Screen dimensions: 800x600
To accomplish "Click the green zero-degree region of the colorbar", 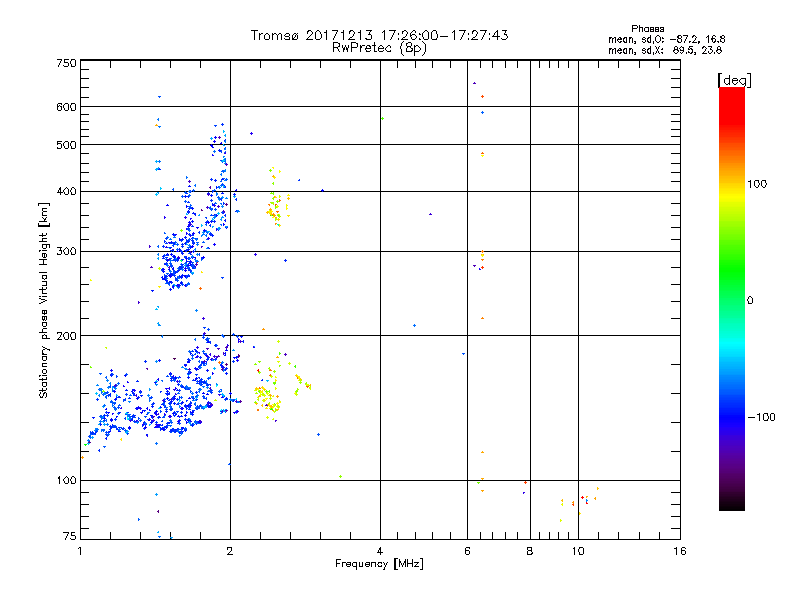I will 732,301.
